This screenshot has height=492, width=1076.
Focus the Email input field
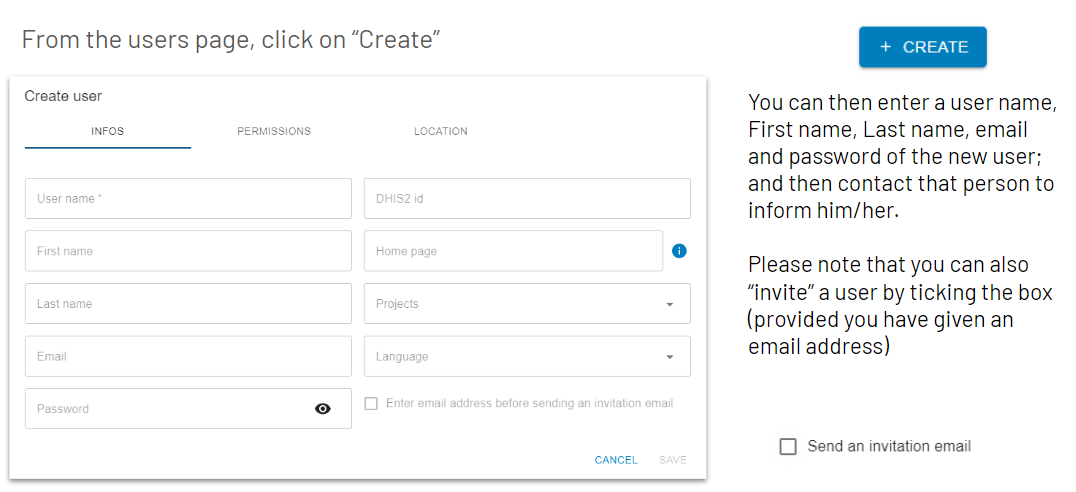coord(188,356)
